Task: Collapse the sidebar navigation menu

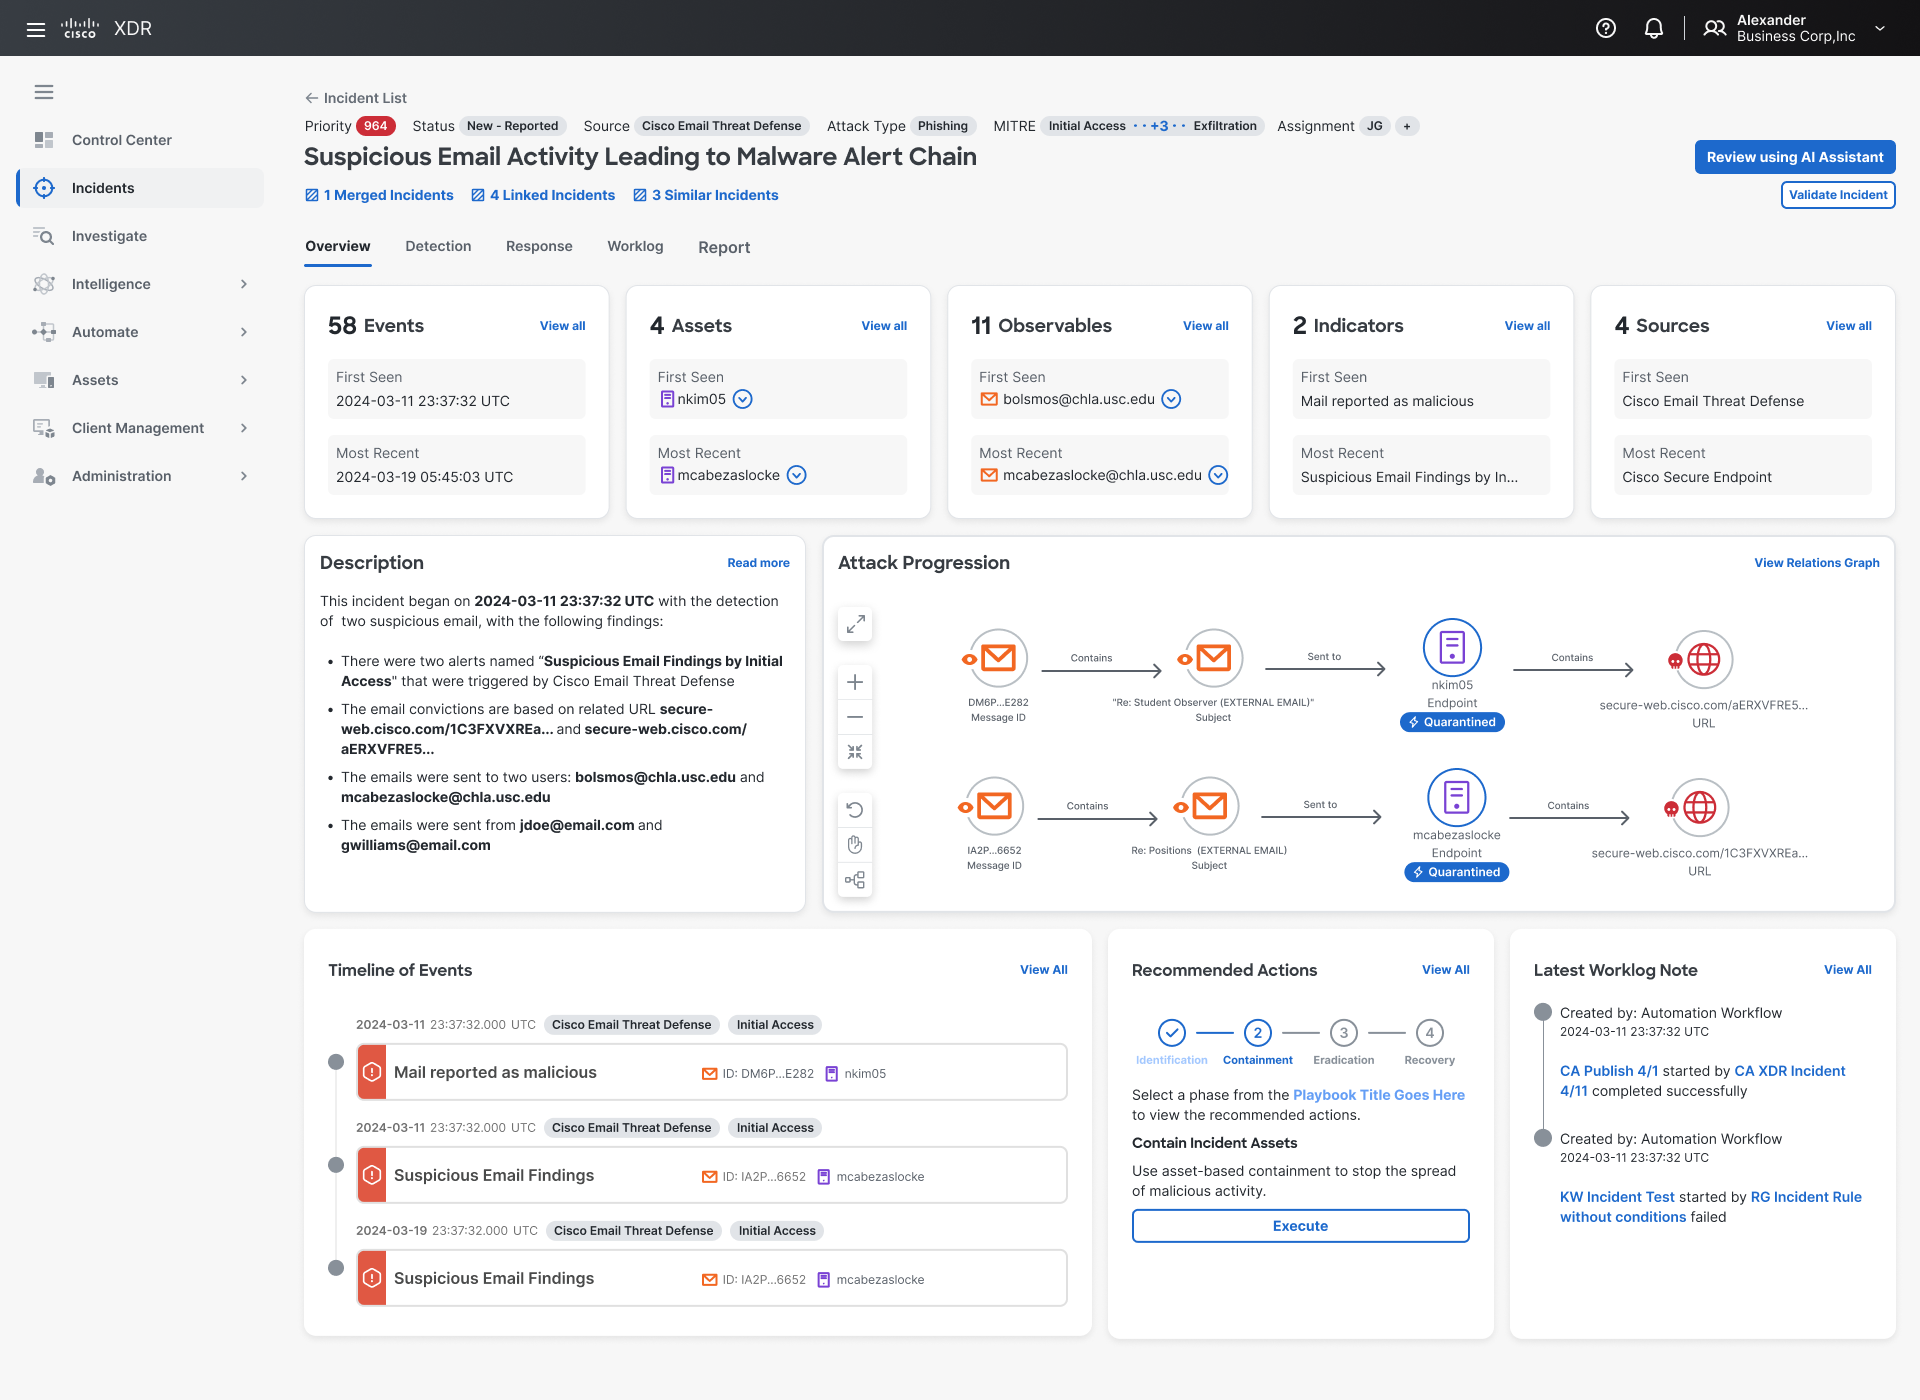Action: 44,92
